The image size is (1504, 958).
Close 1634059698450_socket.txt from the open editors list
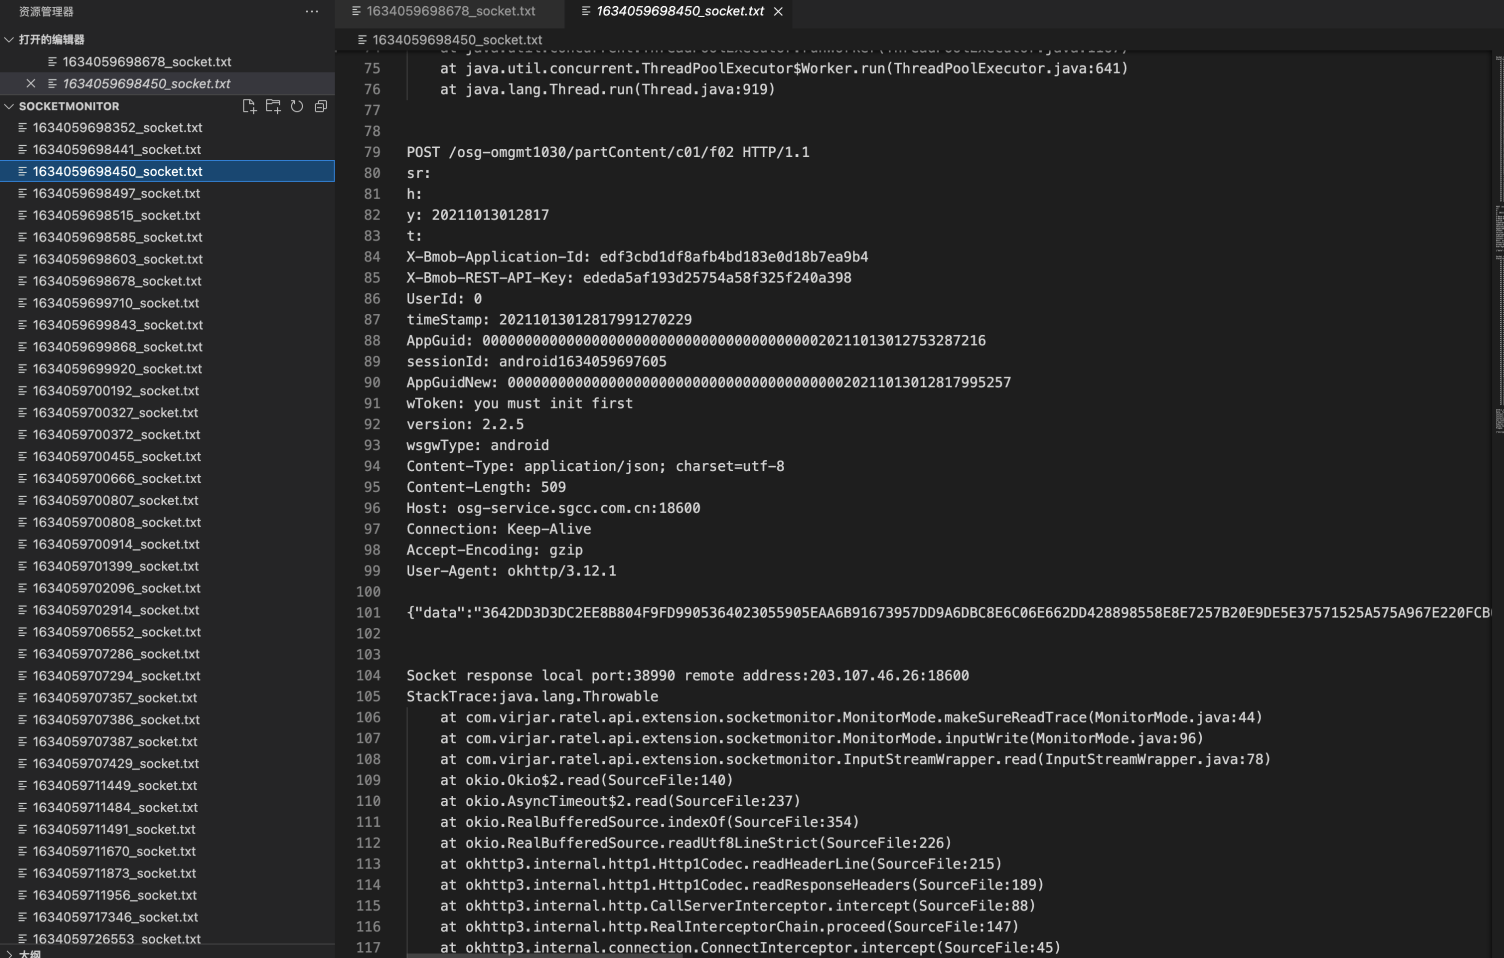tap(31, 84)
